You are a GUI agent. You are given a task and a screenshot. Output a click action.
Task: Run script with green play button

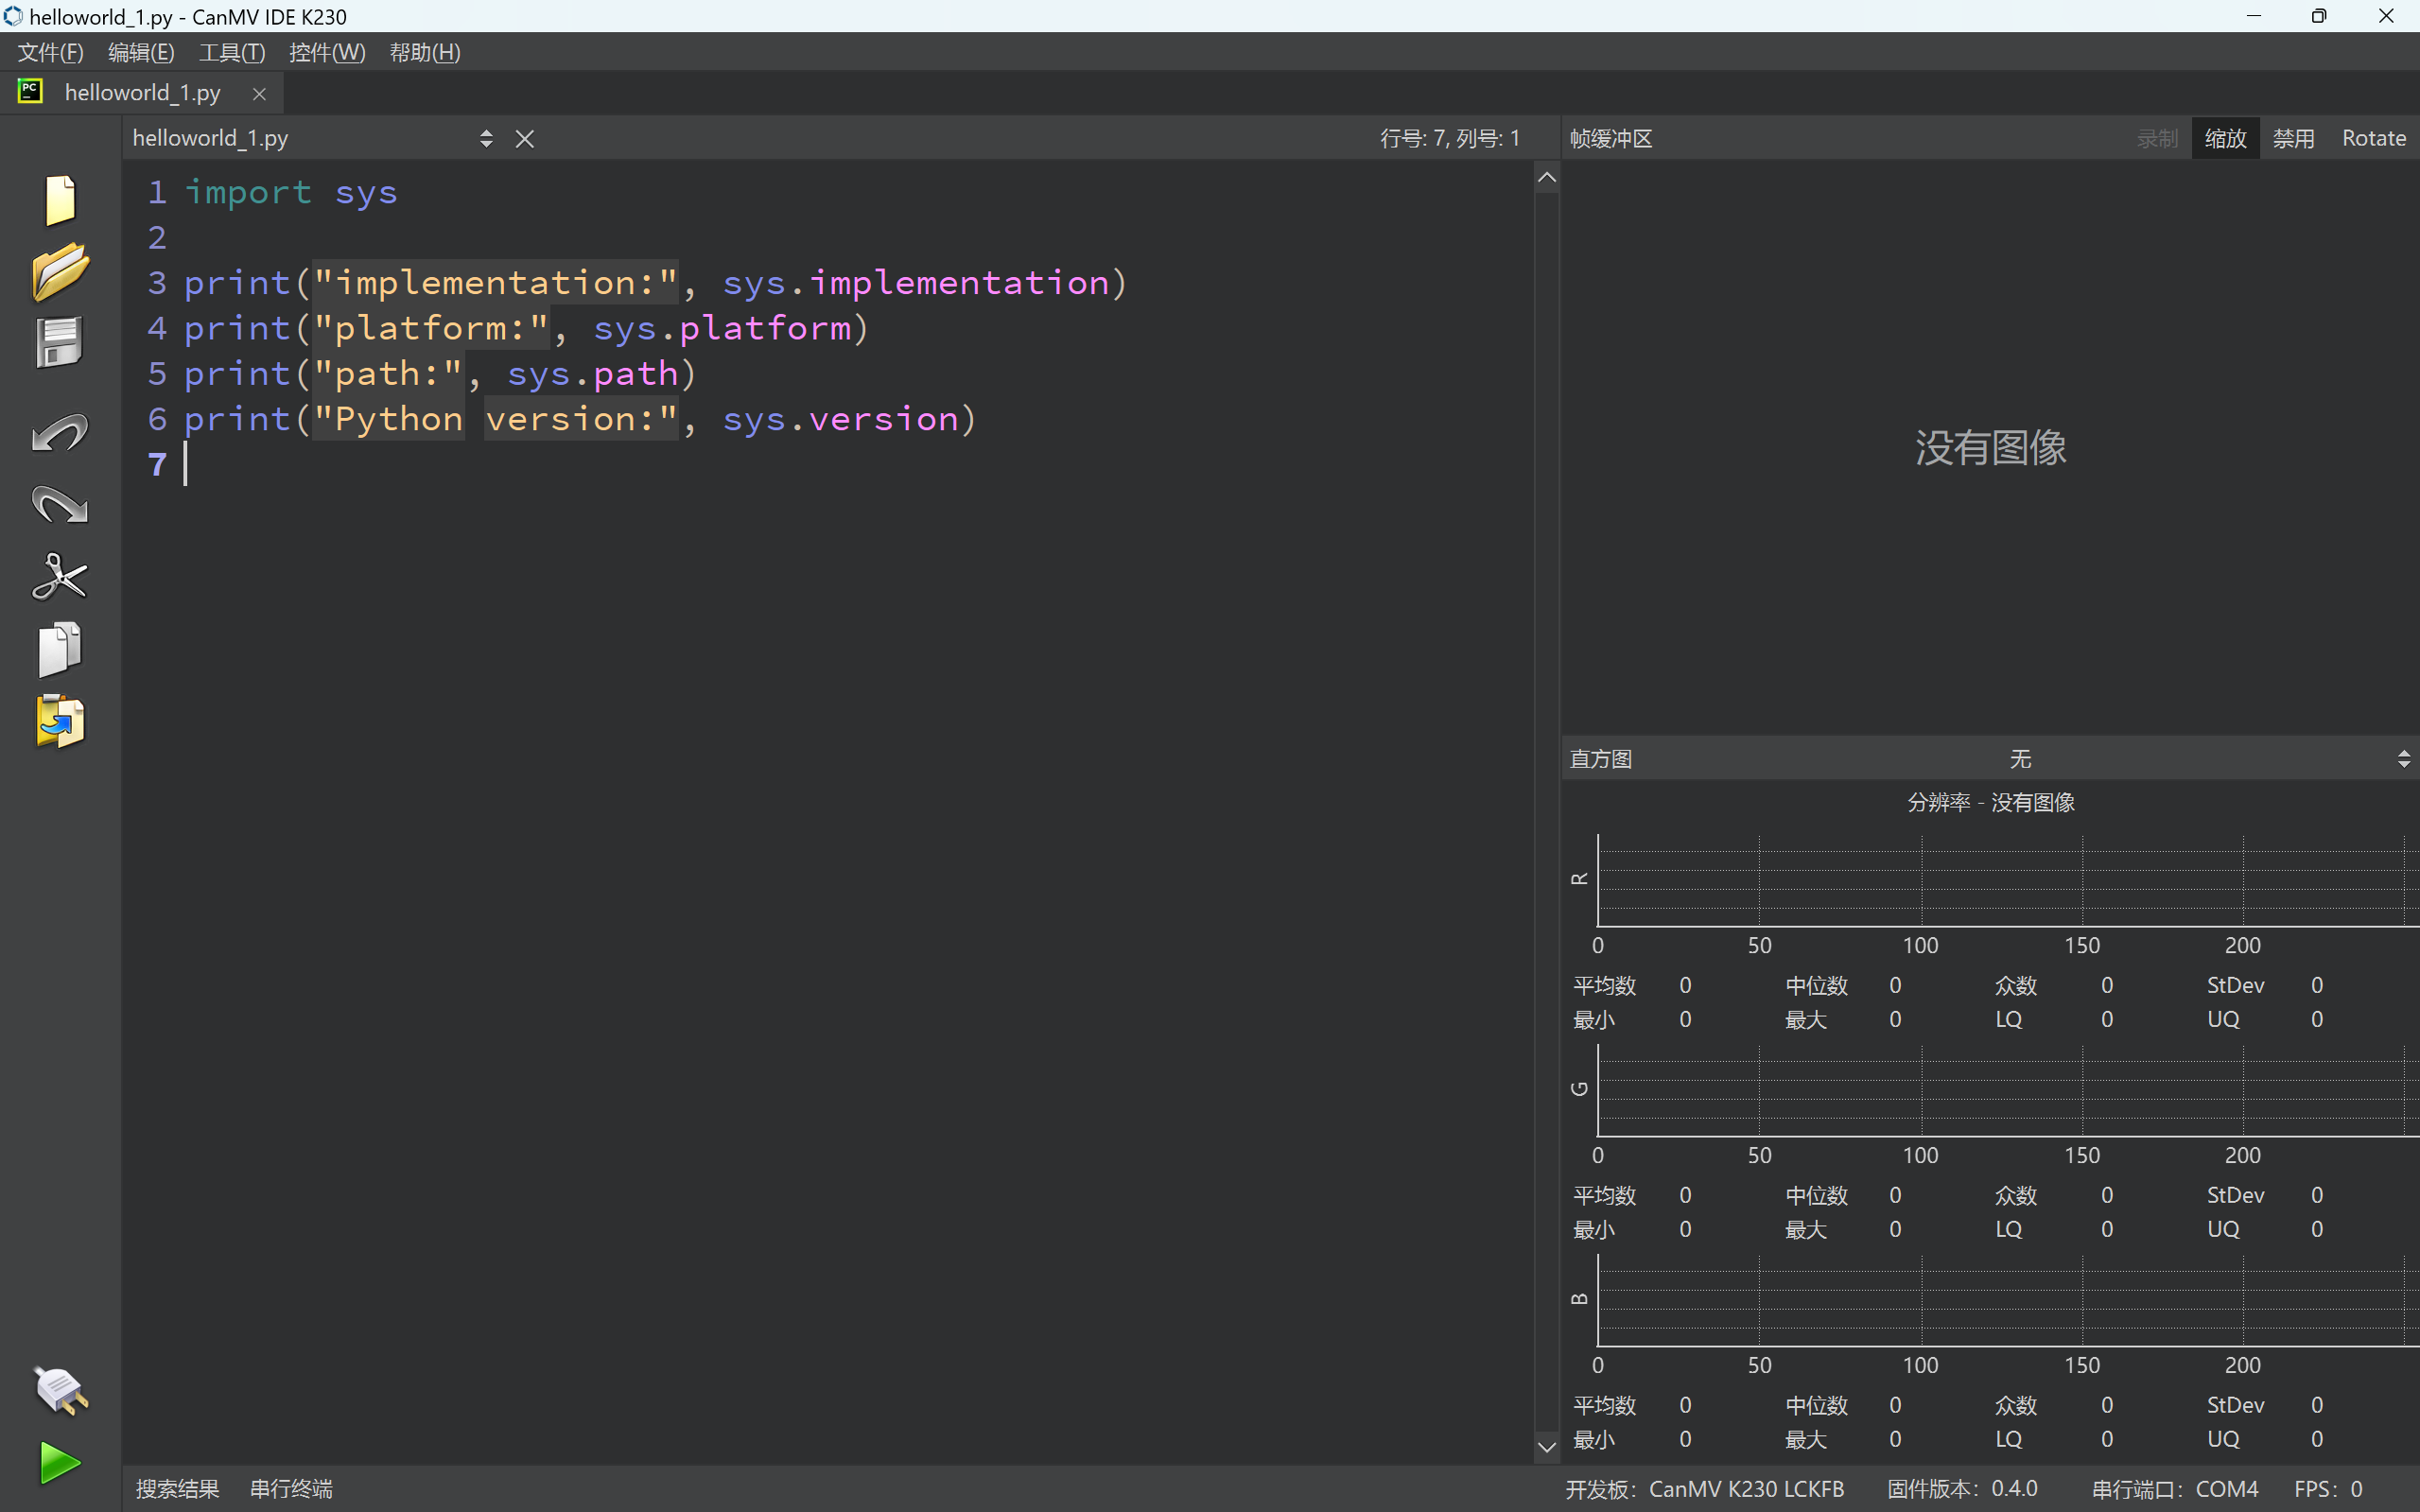tap(60, 1462)
